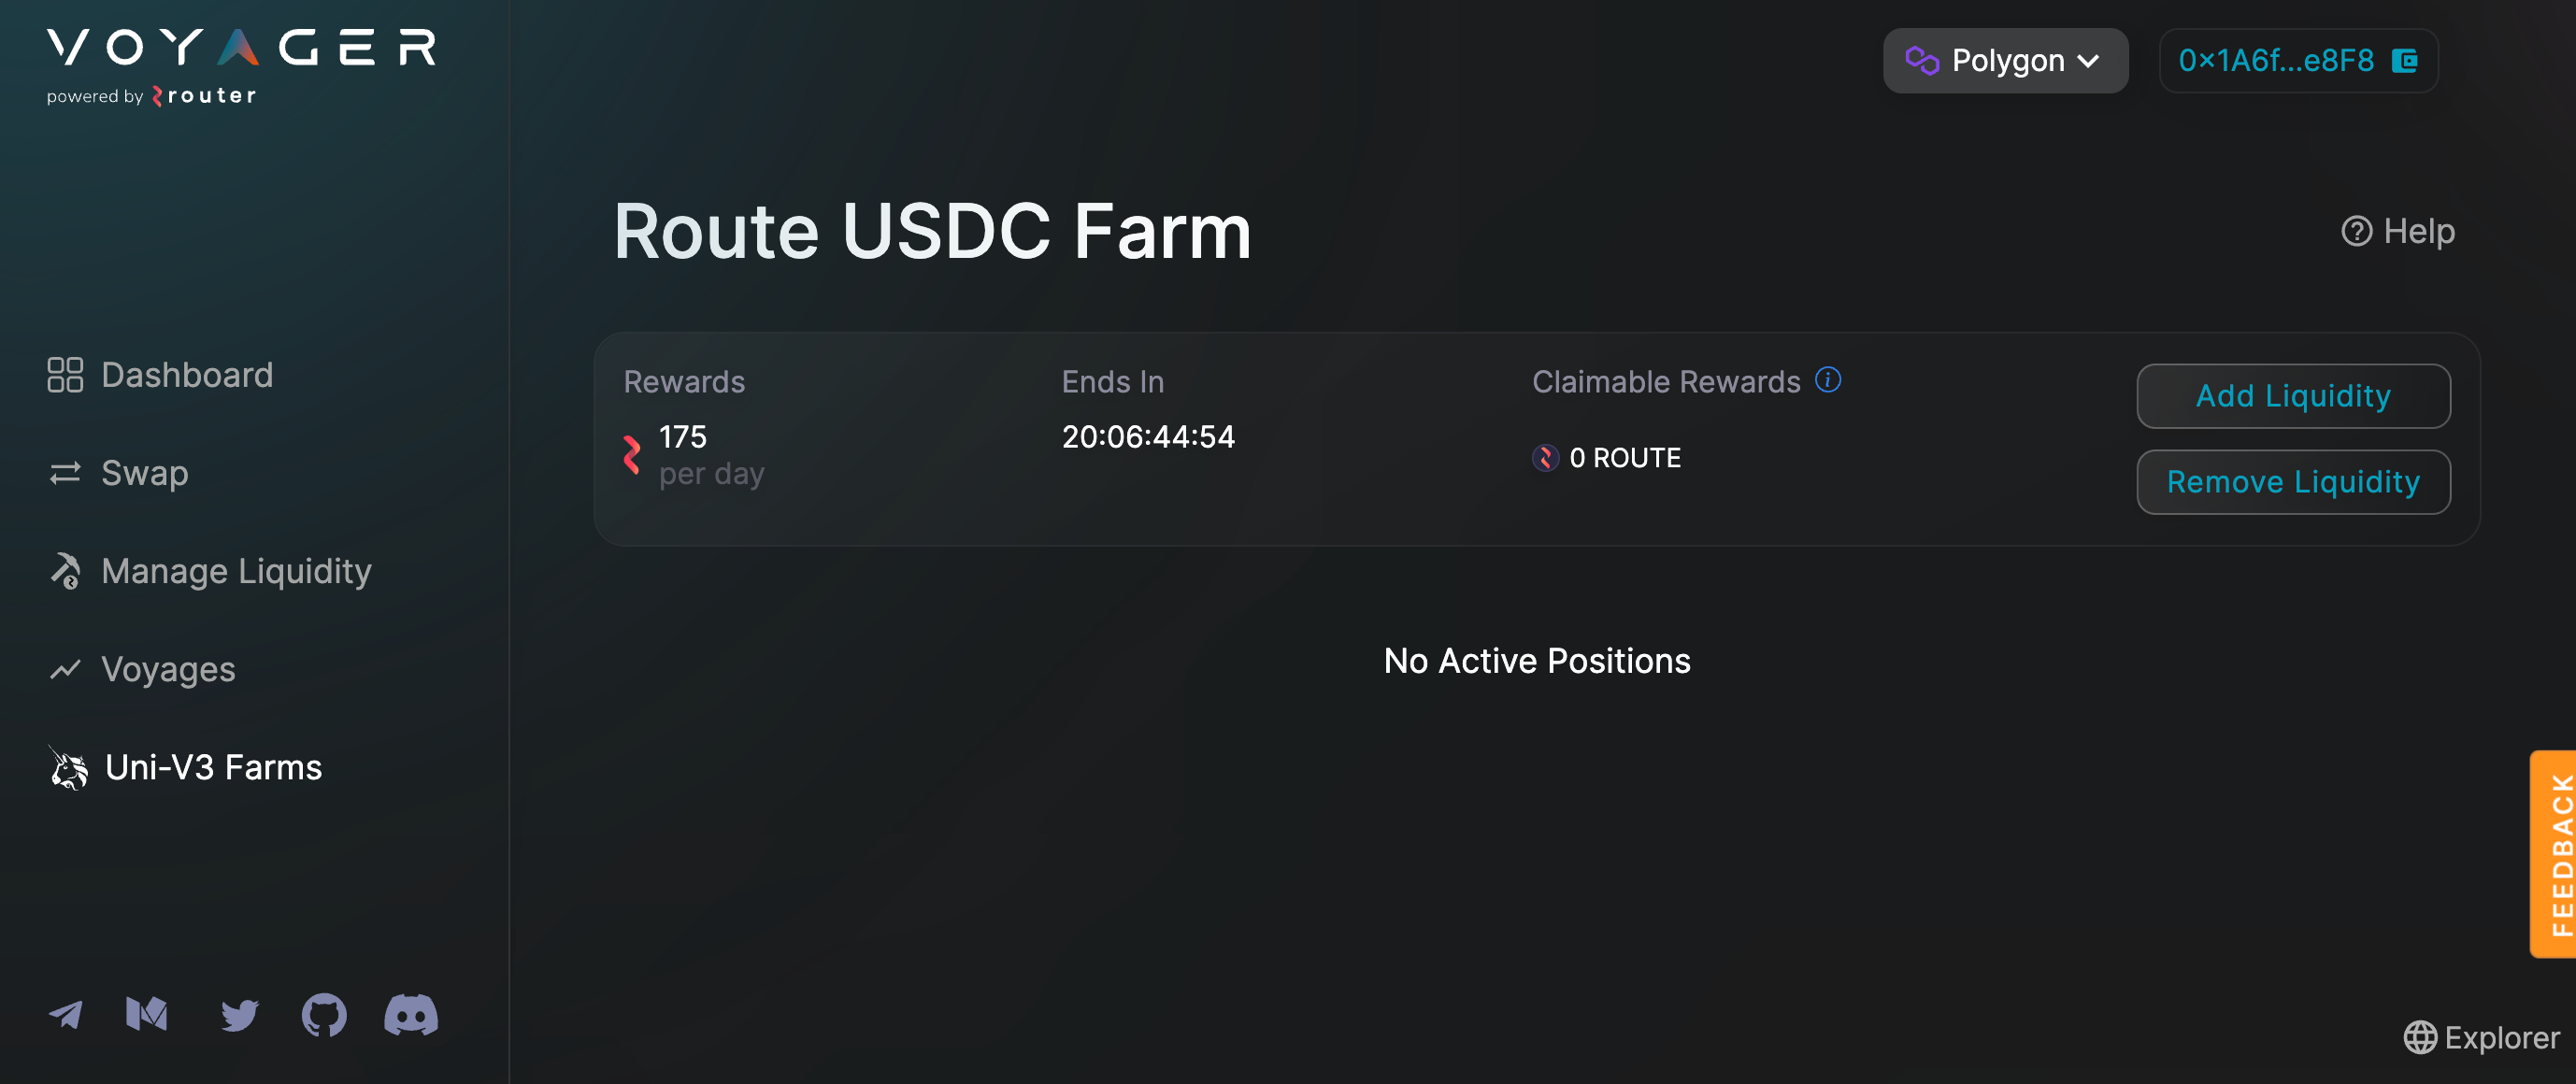Screen dimensions: 2576x1084
Task: Expand the Polygon network dropdown
Action: point(2005,61)
